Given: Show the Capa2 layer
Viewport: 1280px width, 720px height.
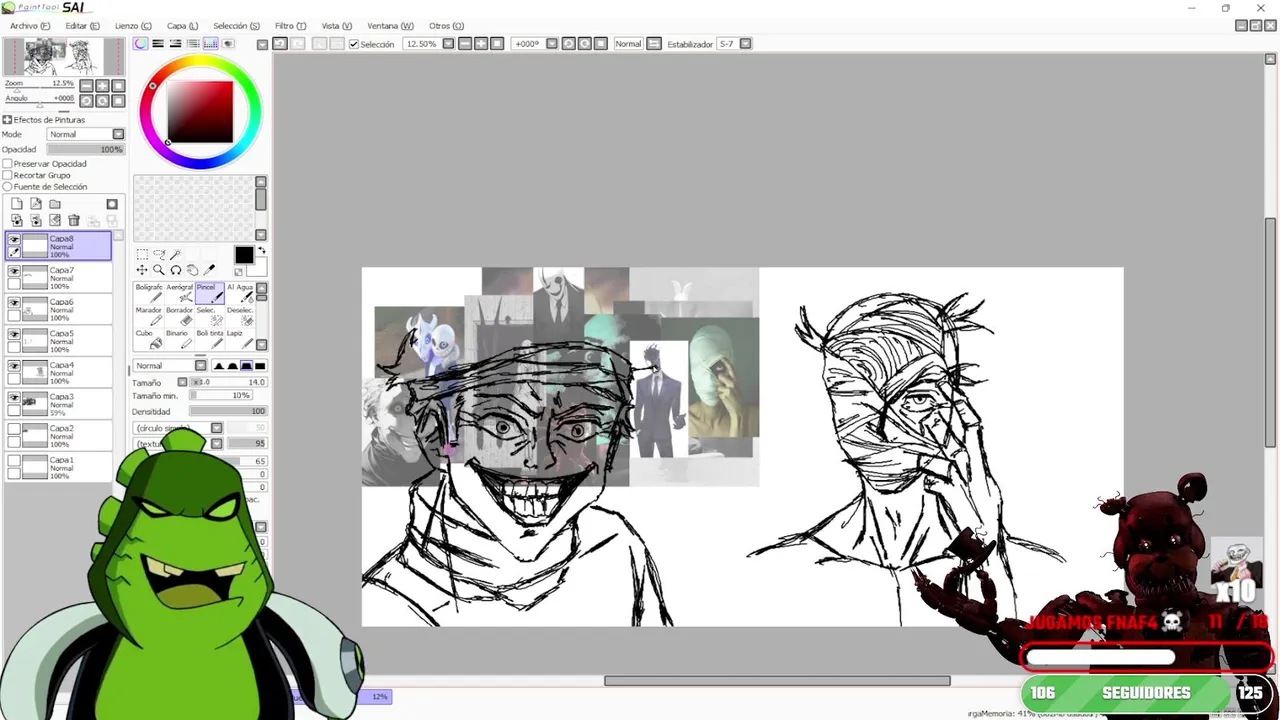Looking at the screenshot, I should click(14, 429).
